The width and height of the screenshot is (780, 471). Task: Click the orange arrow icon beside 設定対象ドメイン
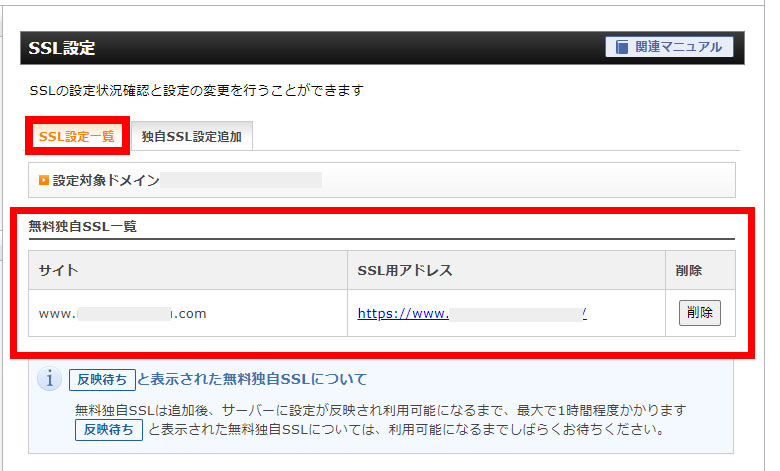[x=44, y=180]
